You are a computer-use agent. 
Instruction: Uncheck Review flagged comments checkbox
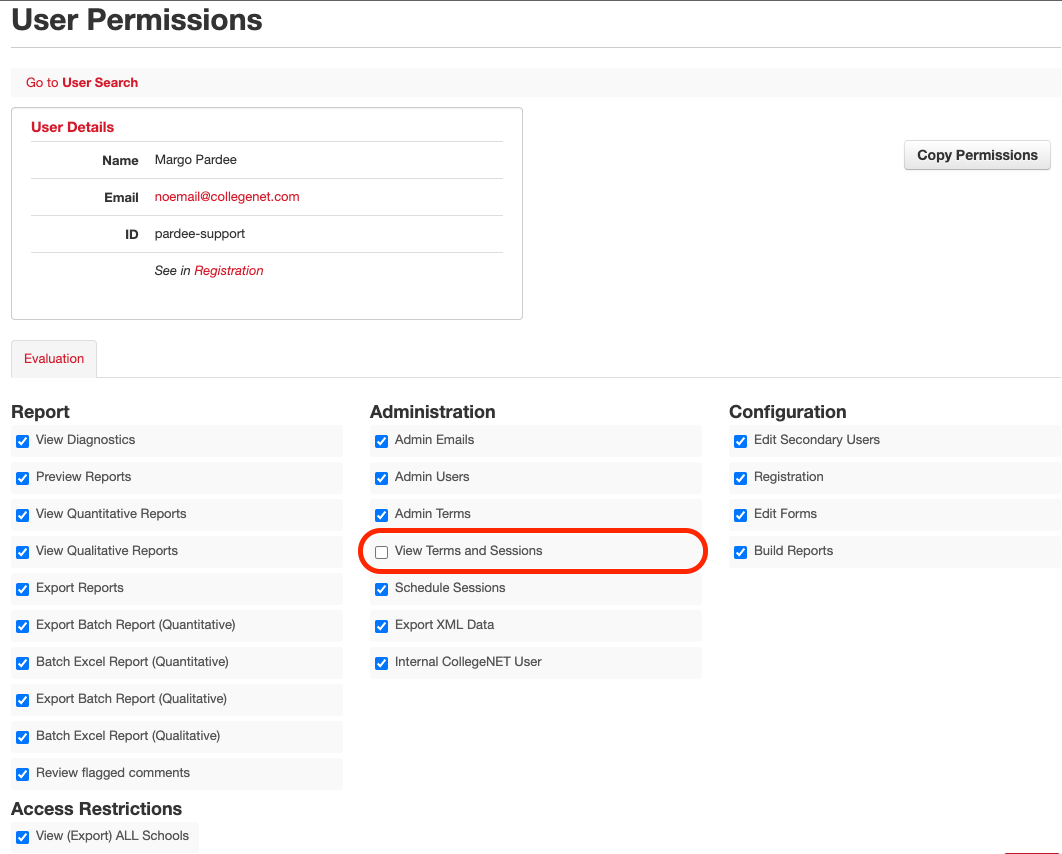tap(22, 774)
